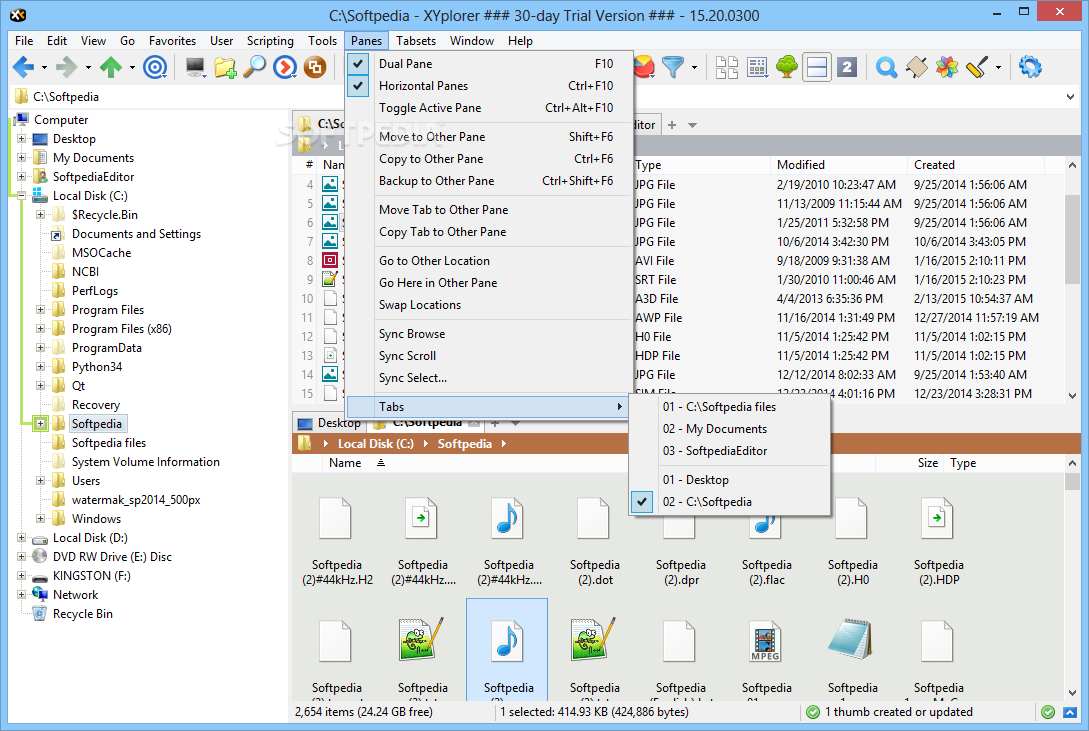Image resolution: width=1089 pixels, height=731 pixels.
Task: Click the green Up arrow icon
Action: tap(110, 67)
